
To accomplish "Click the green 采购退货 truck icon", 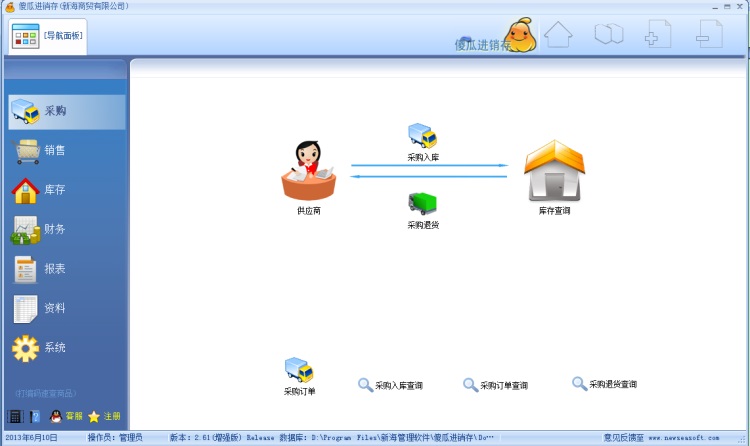I will pyautogui.click(x=422, y=203).
